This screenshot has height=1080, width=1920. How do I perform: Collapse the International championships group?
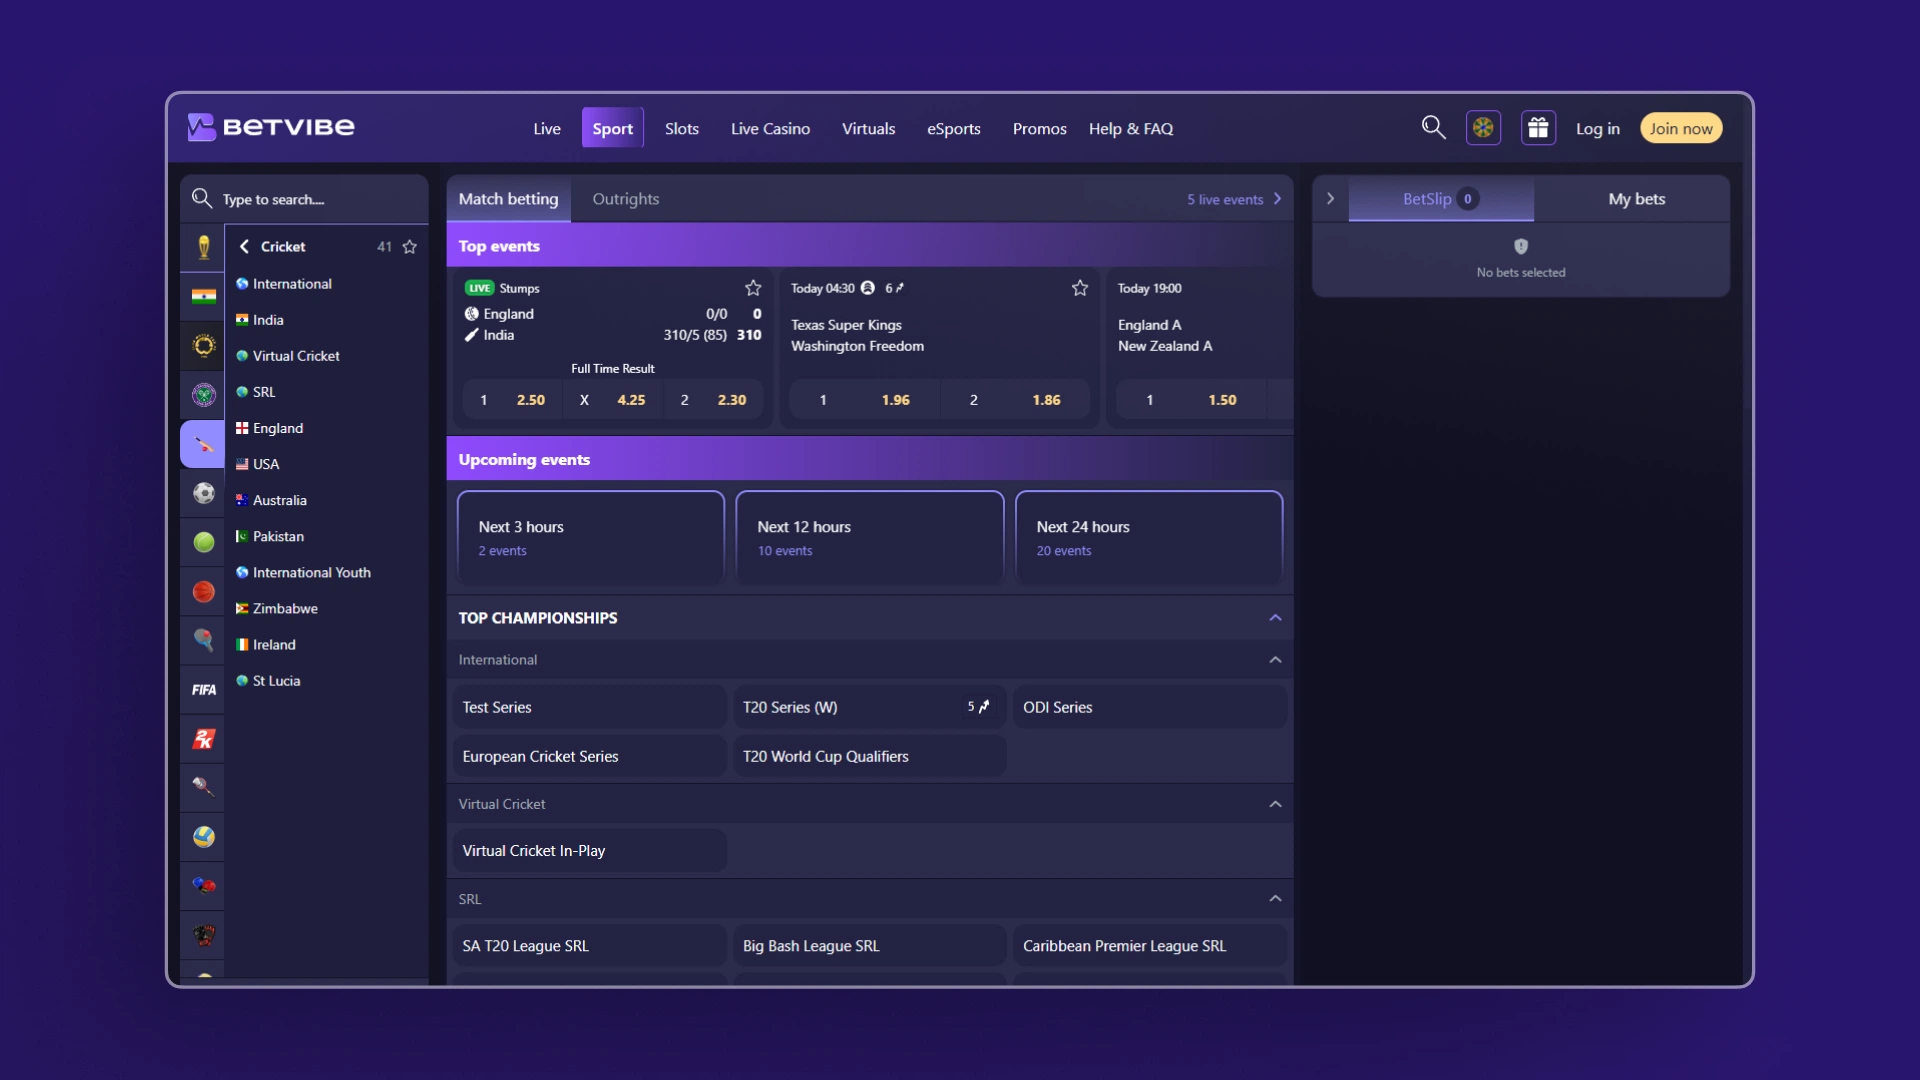coord(1275,660)
